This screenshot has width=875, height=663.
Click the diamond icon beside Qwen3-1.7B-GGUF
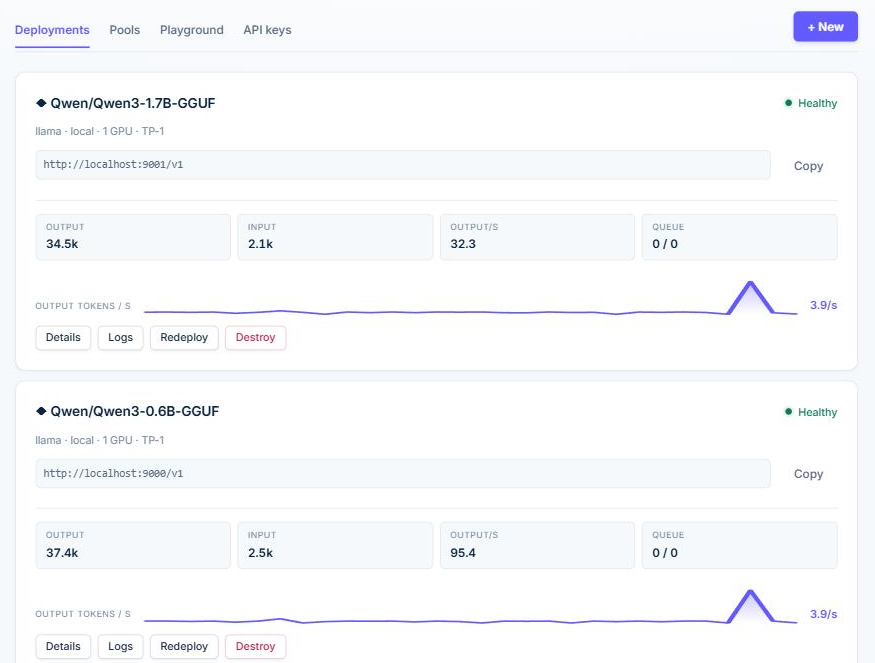[x=41, y=103]
